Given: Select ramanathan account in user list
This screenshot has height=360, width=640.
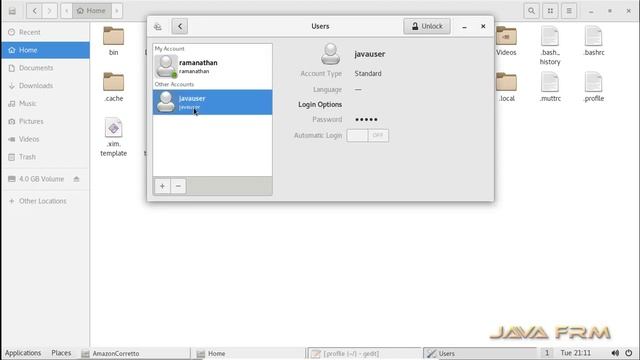Looking at the screenshot, I should click(212, 67).
